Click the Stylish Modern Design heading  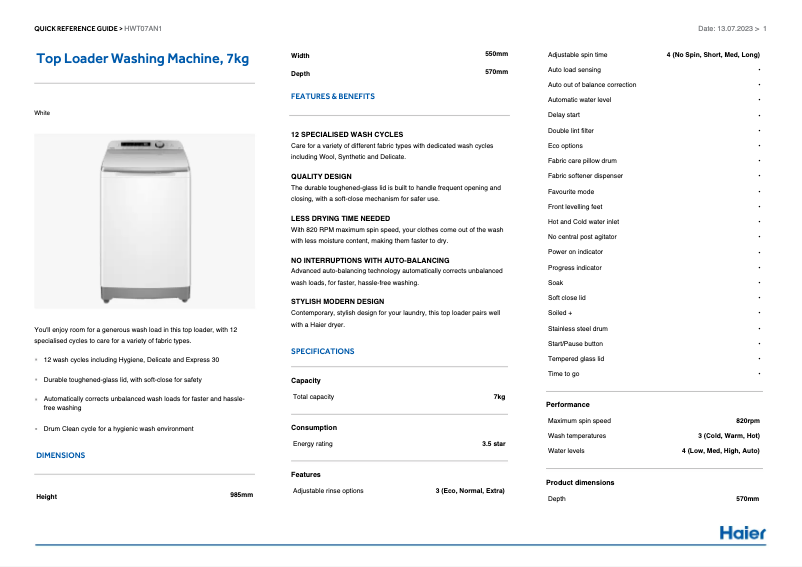(337, 301)
